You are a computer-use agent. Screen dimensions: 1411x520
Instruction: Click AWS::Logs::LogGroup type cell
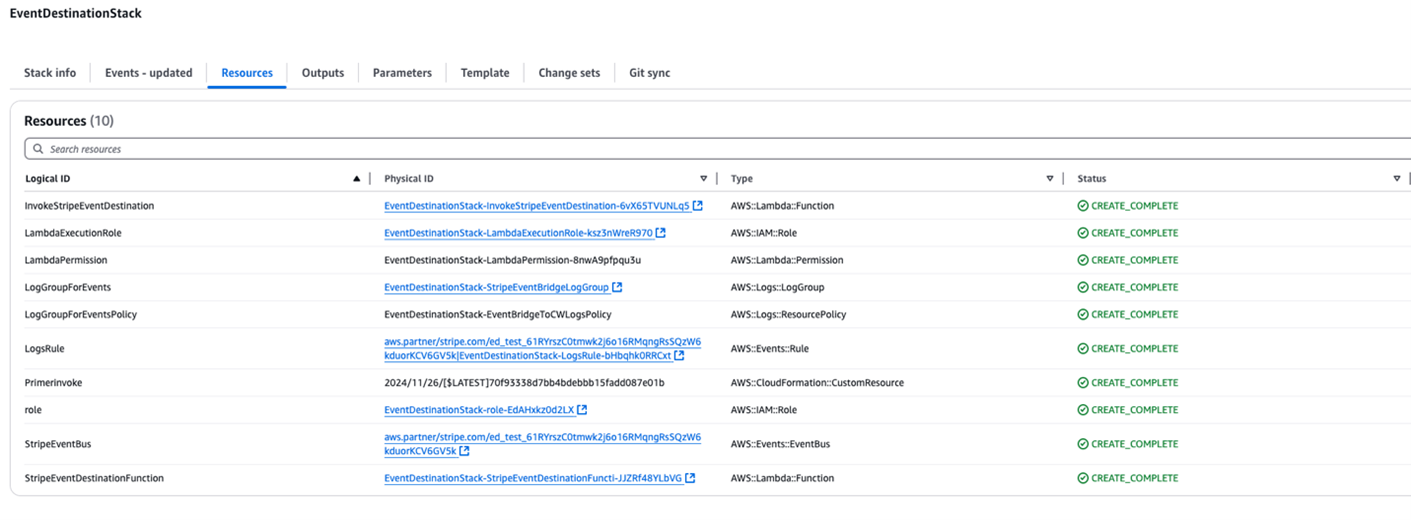pyautogui.click(x=776, y=287)
